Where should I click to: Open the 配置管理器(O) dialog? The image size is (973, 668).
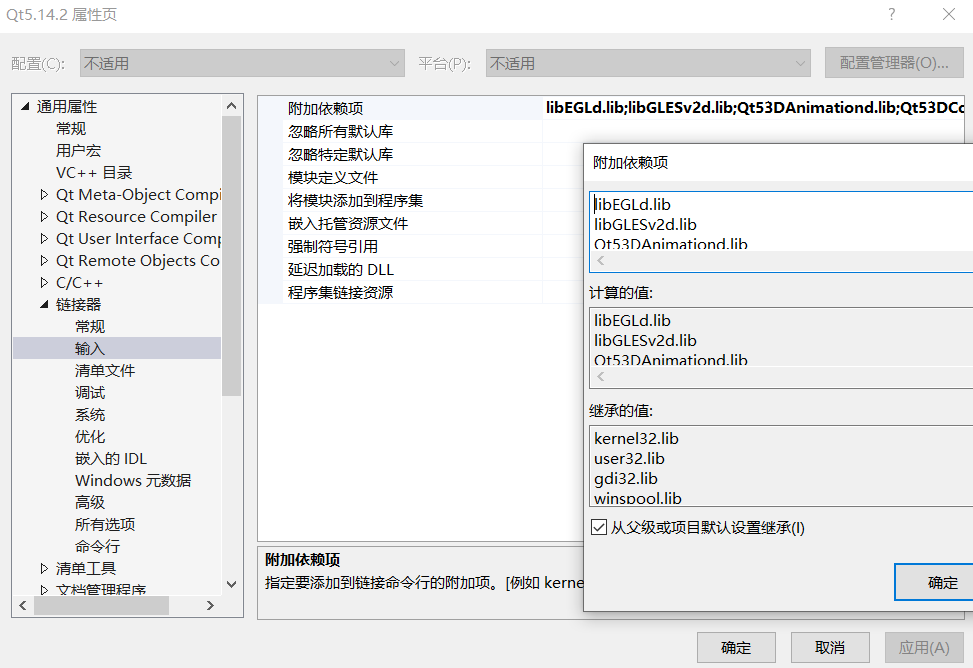point(893,62)
